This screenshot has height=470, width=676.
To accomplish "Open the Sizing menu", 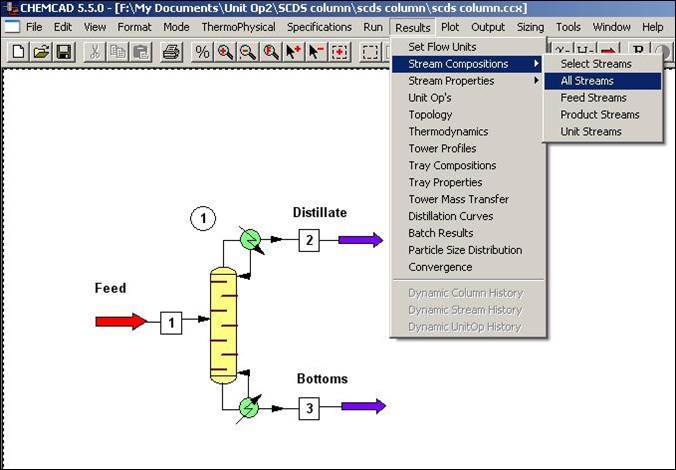I will pos(530,27).
